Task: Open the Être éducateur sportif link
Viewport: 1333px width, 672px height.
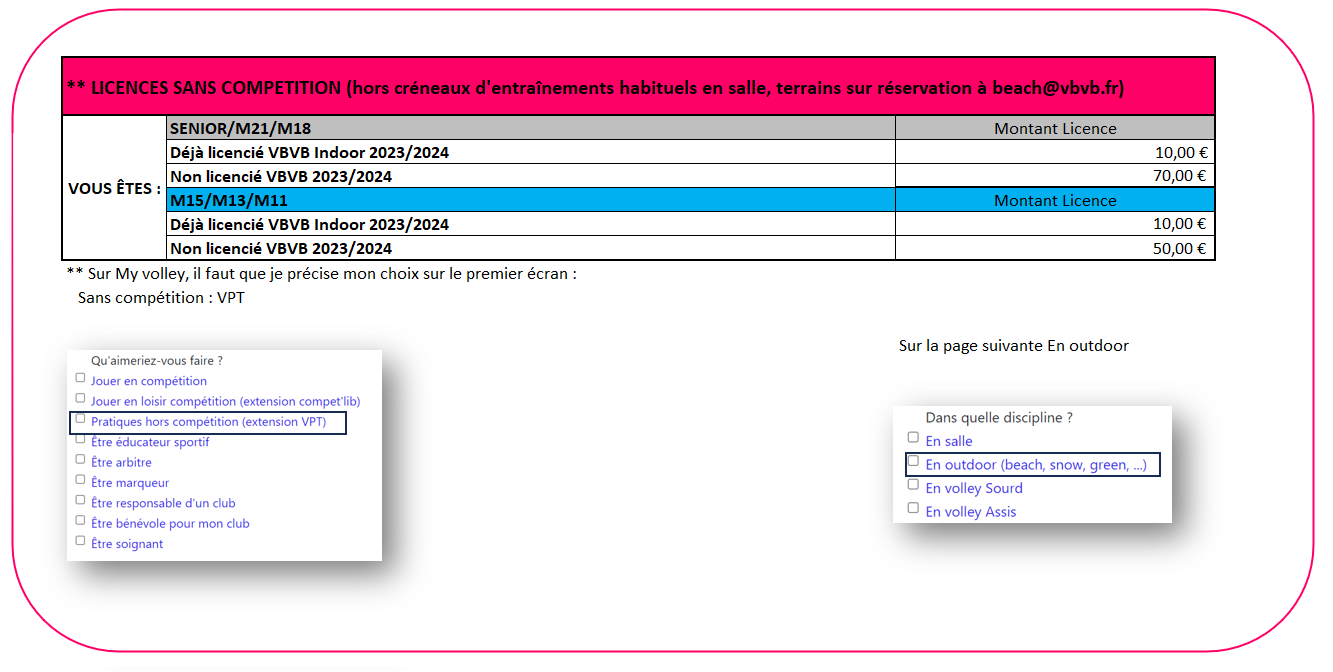Action: 150,442
